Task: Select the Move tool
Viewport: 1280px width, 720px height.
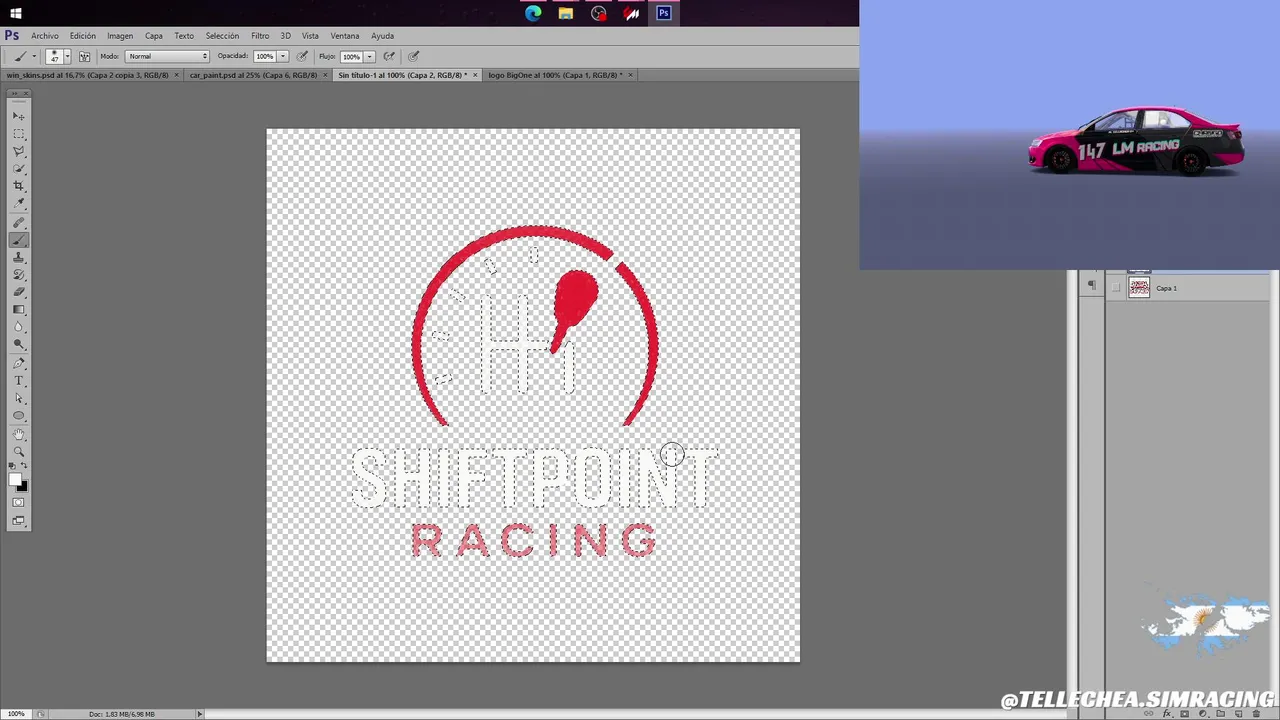Action: 19,116
